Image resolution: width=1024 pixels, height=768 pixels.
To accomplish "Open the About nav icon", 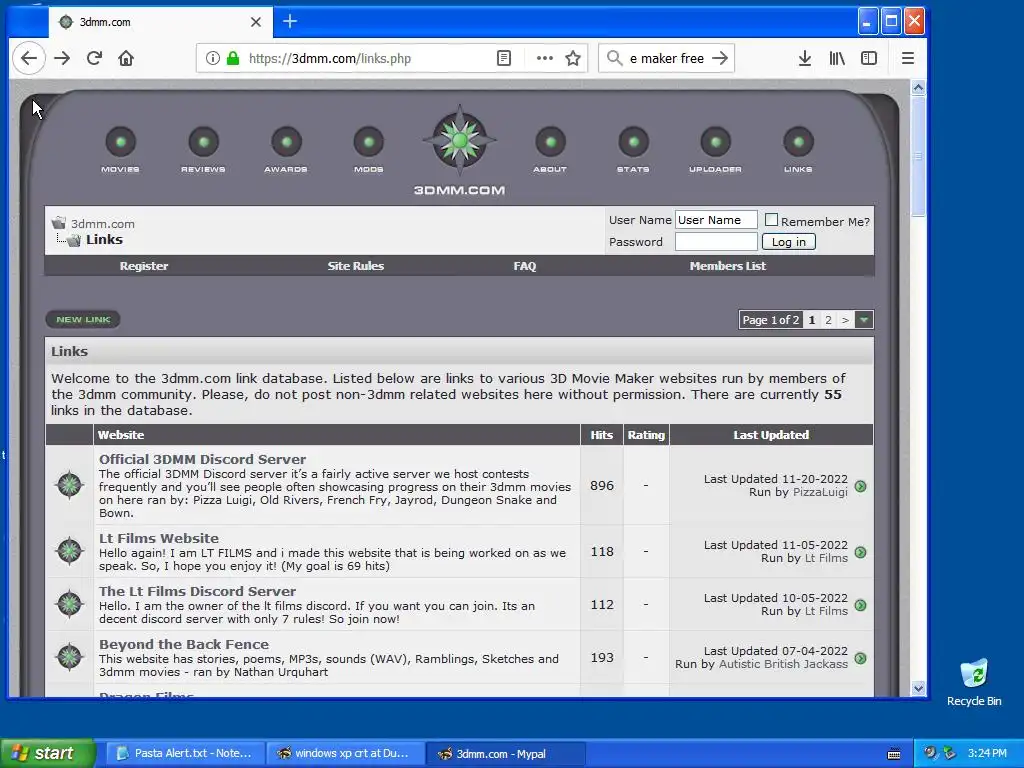I will [551, 142].
